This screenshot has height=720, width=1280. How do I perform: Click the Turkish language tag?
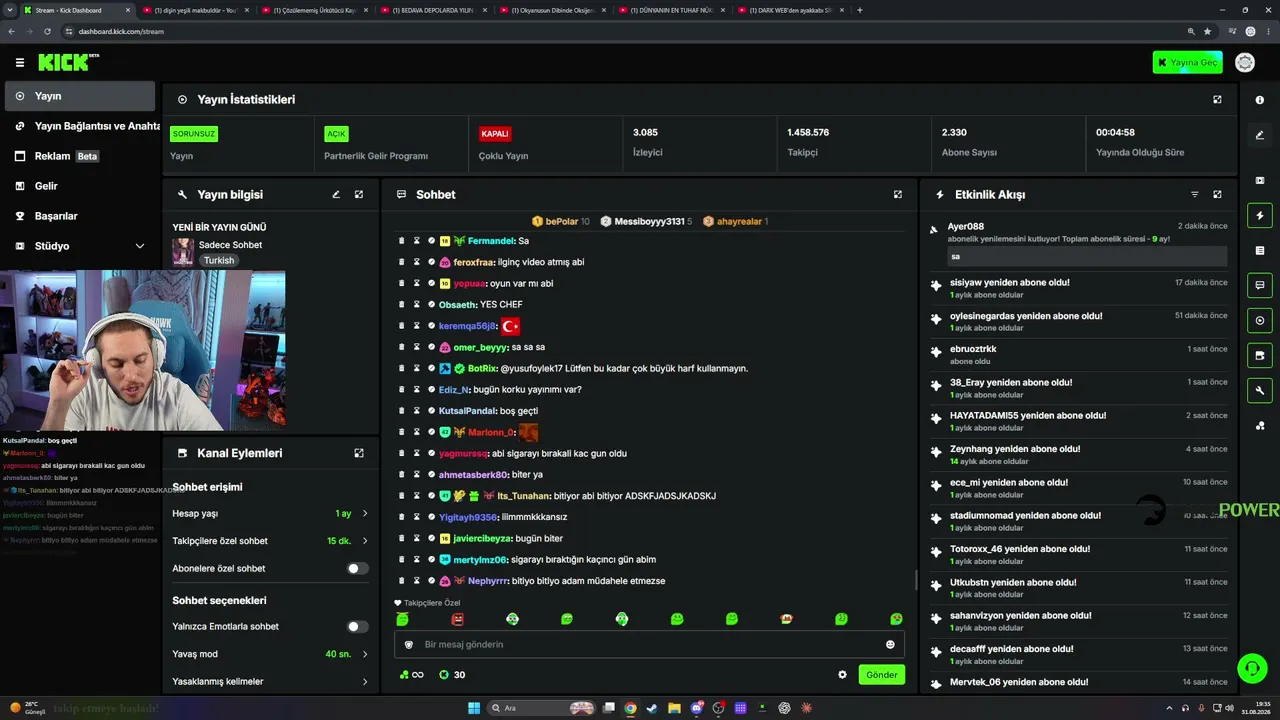(x=219, y=260)
